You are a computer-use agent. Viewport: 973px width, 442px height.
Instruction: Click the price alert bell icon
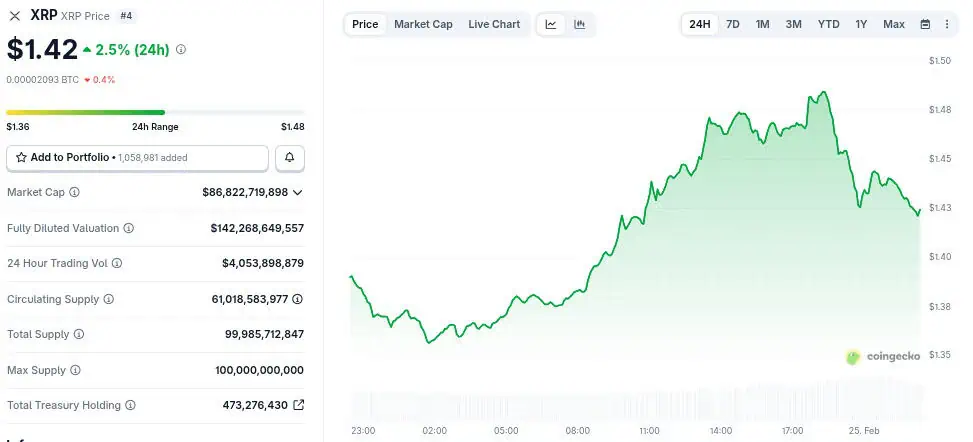coord(290,158)
